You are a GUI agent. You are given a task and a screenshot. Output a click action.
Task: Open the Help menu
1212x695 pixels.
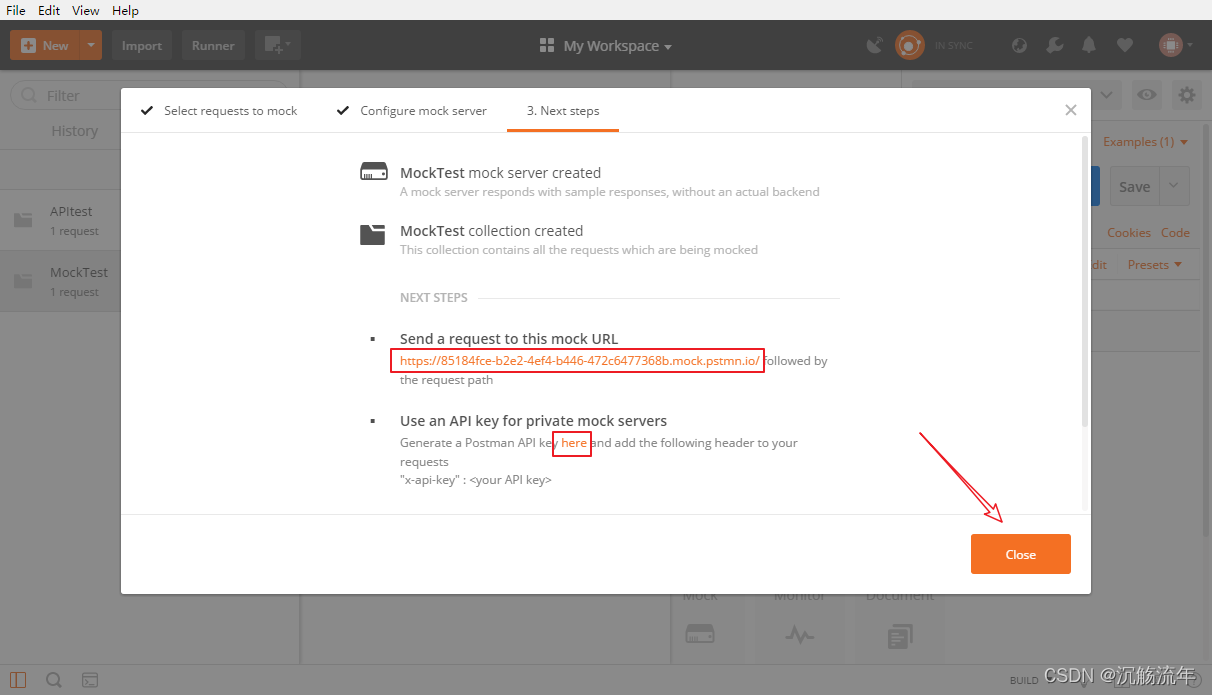tap(125, 10)
